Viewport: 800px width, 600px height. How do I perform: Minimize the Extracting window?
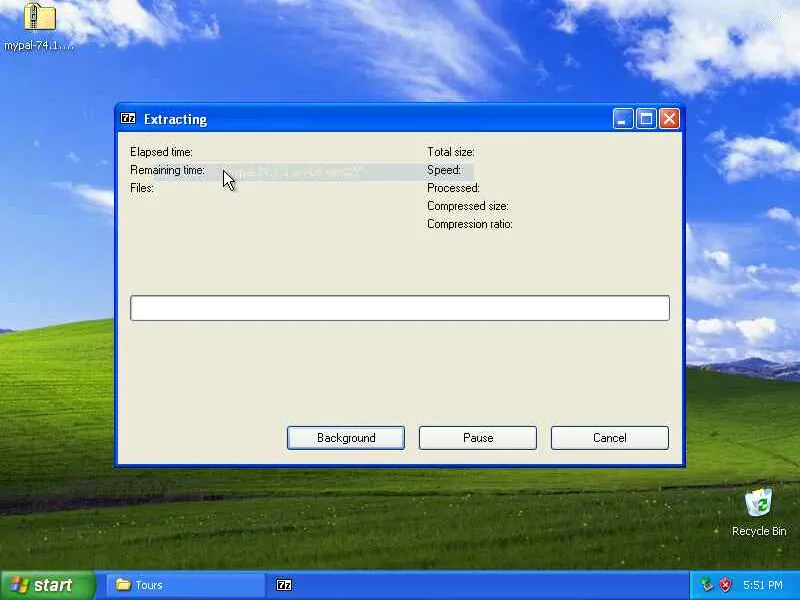click(x=623, y=119)
